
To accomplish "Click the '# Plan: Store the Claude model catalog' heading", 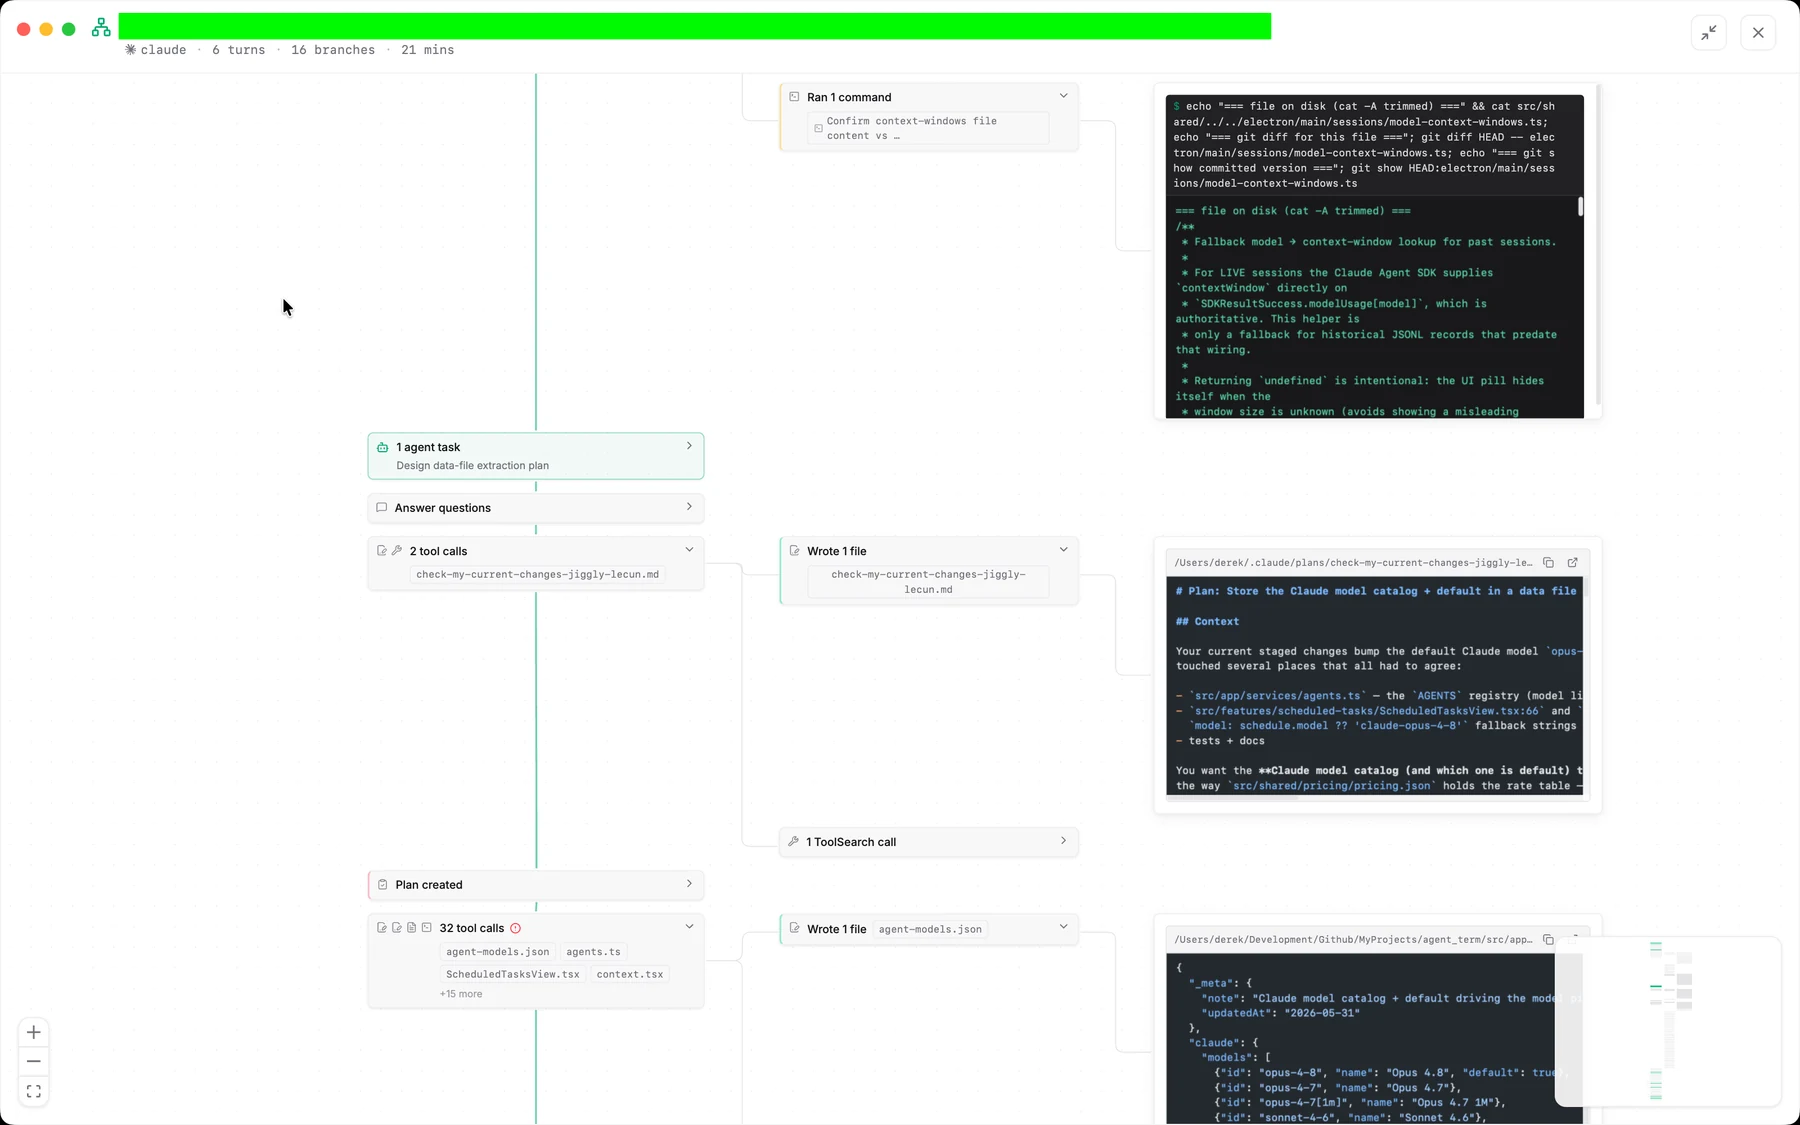I will [1376, 591].
